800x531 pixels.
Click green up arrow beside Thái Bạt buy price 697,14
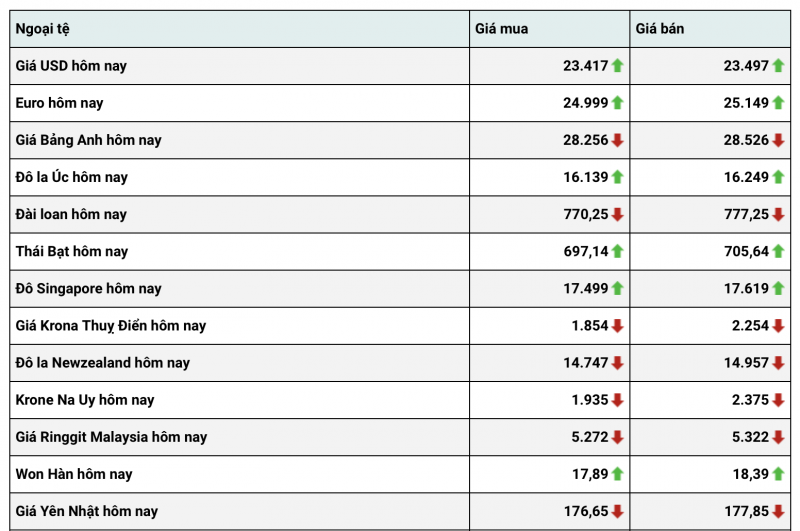(617, 251)
